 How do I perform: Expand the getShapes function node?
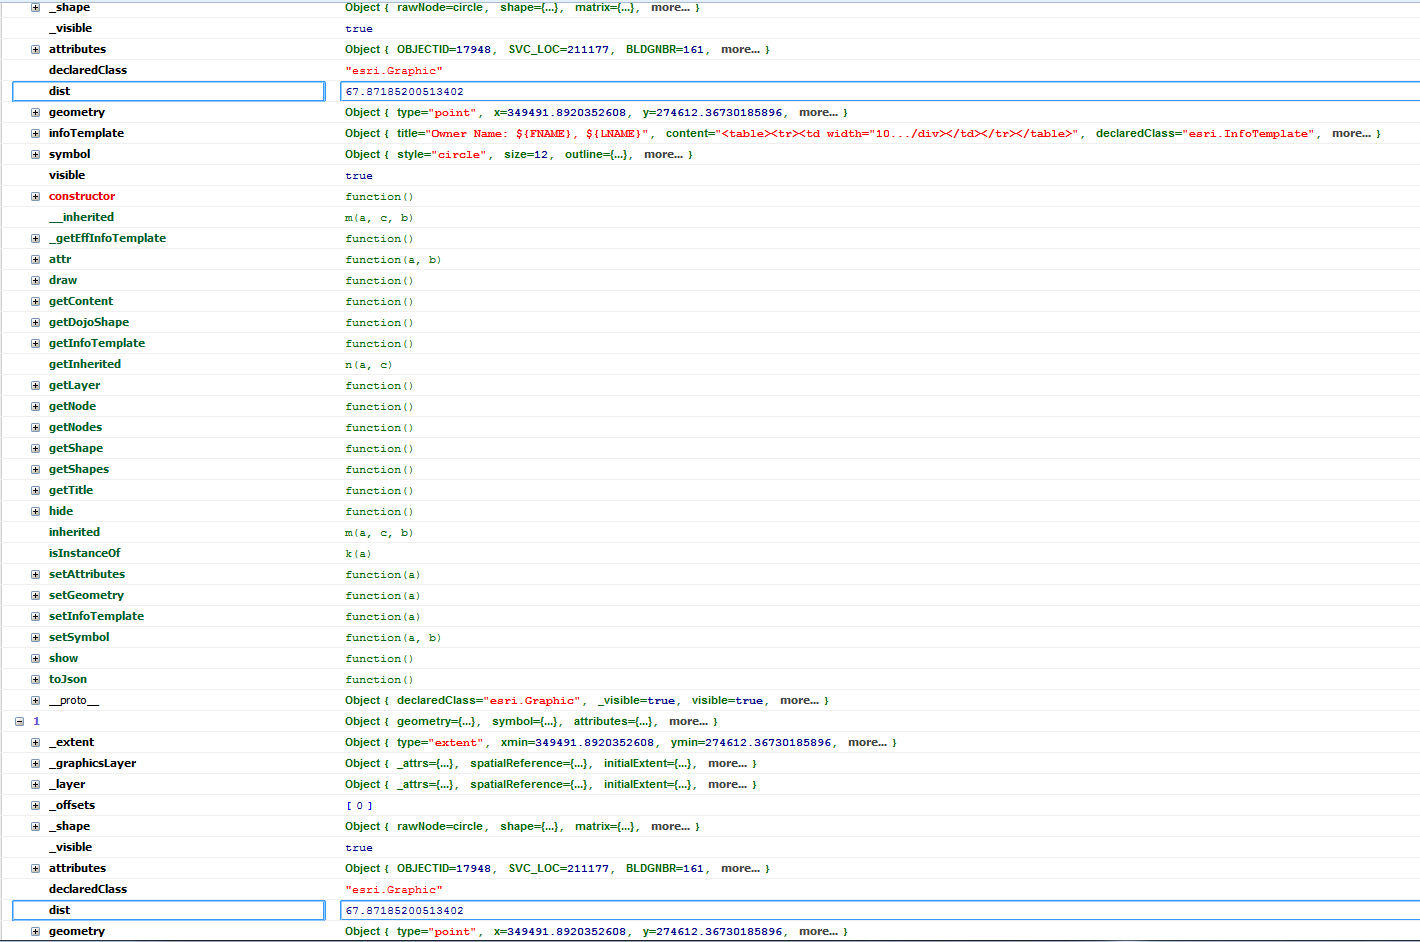pyautogui.click(x=35, y=469)
